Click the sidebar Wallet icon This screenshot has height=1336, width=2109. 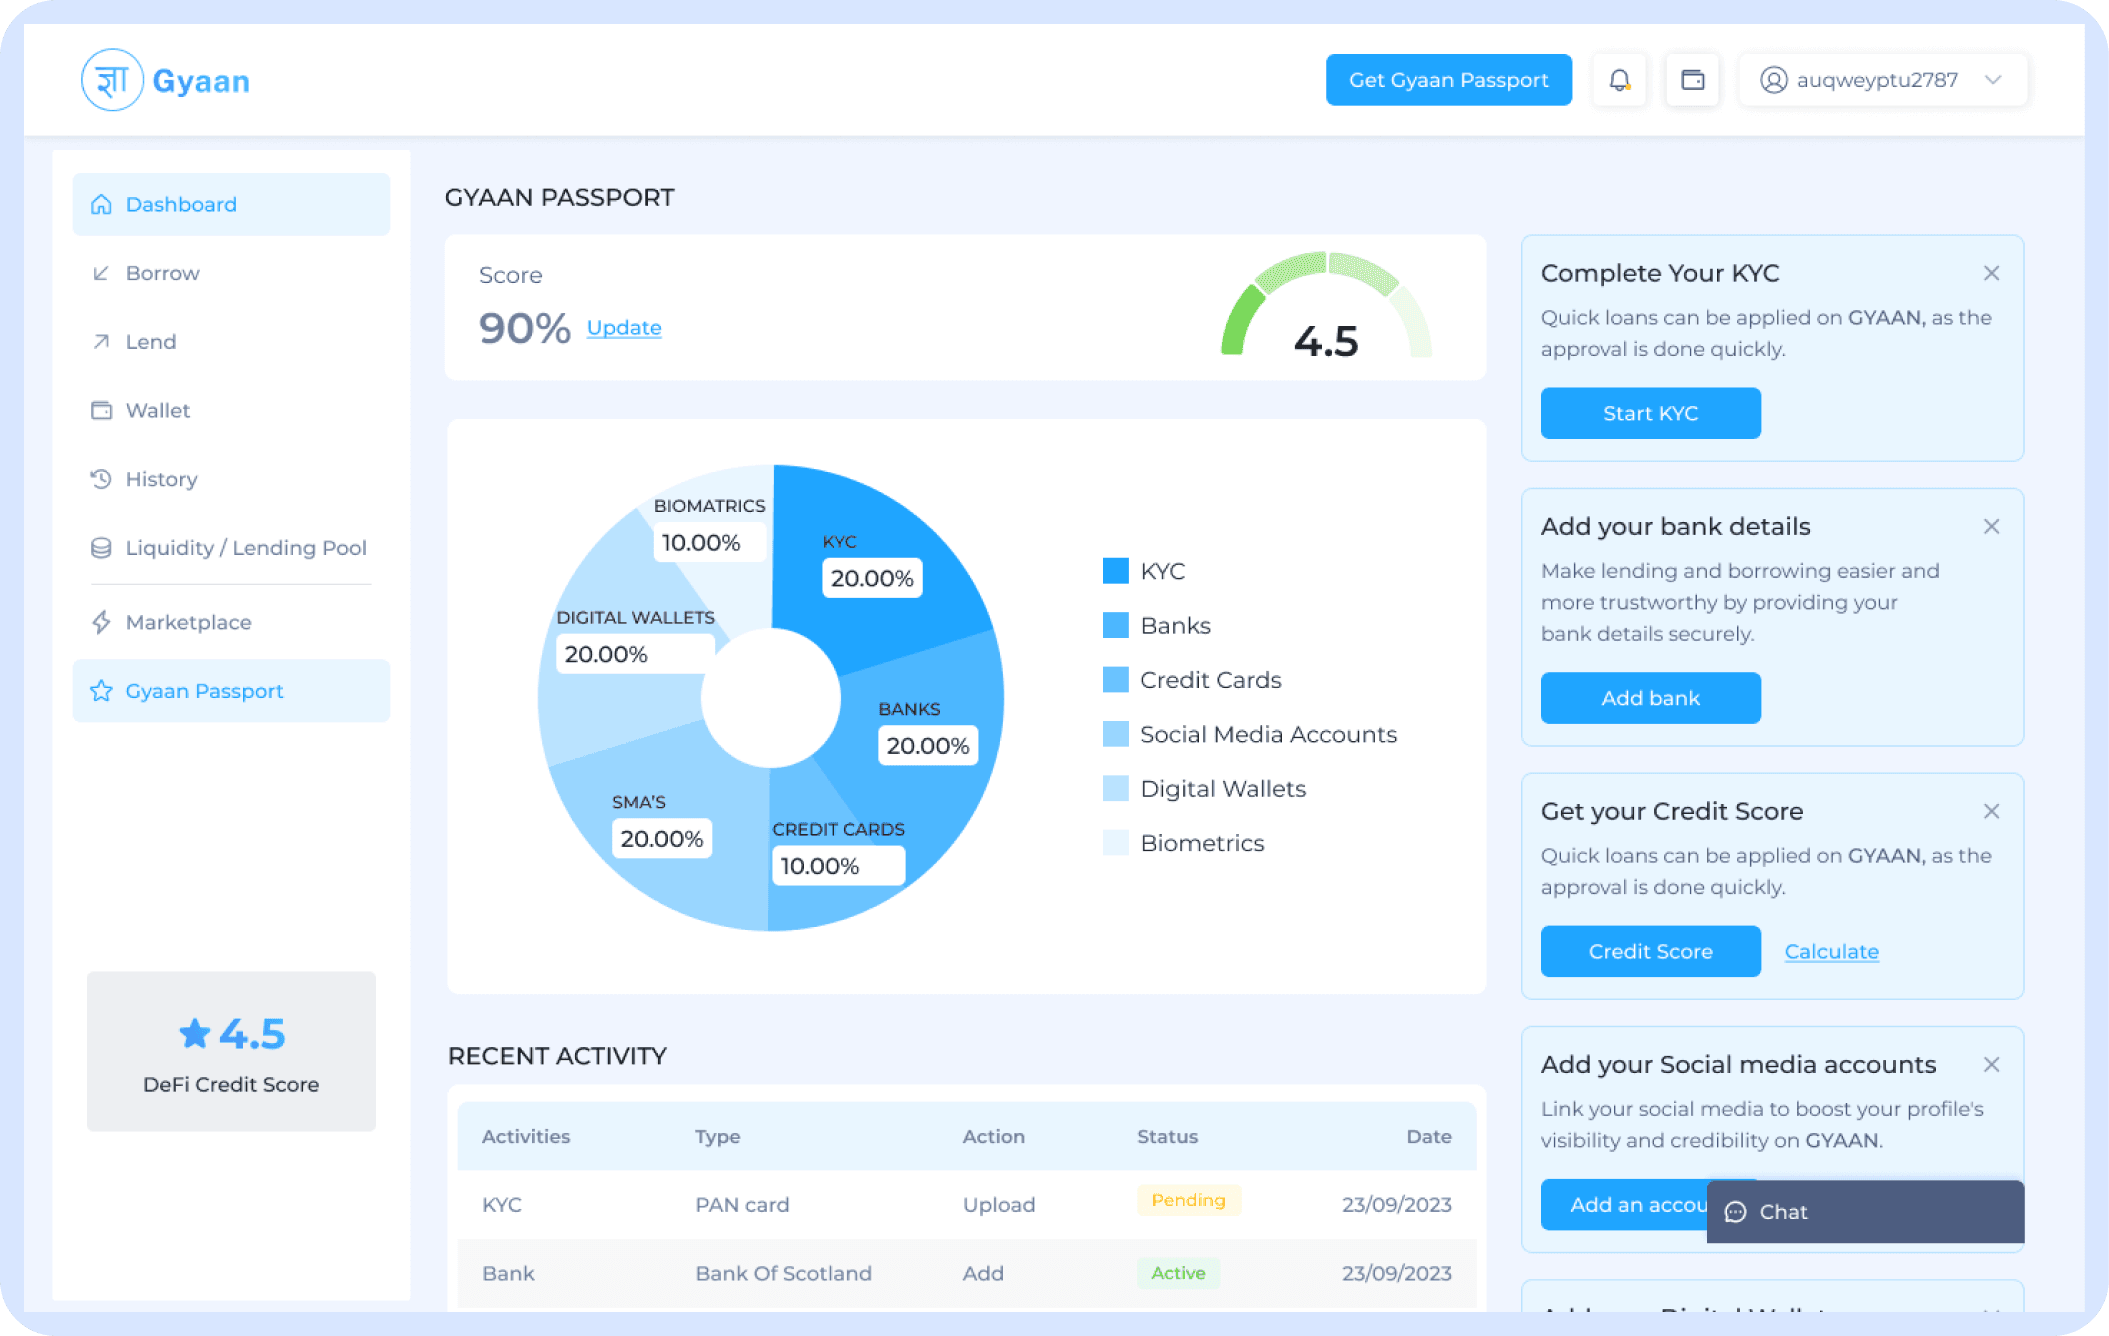tap(101, 410)
